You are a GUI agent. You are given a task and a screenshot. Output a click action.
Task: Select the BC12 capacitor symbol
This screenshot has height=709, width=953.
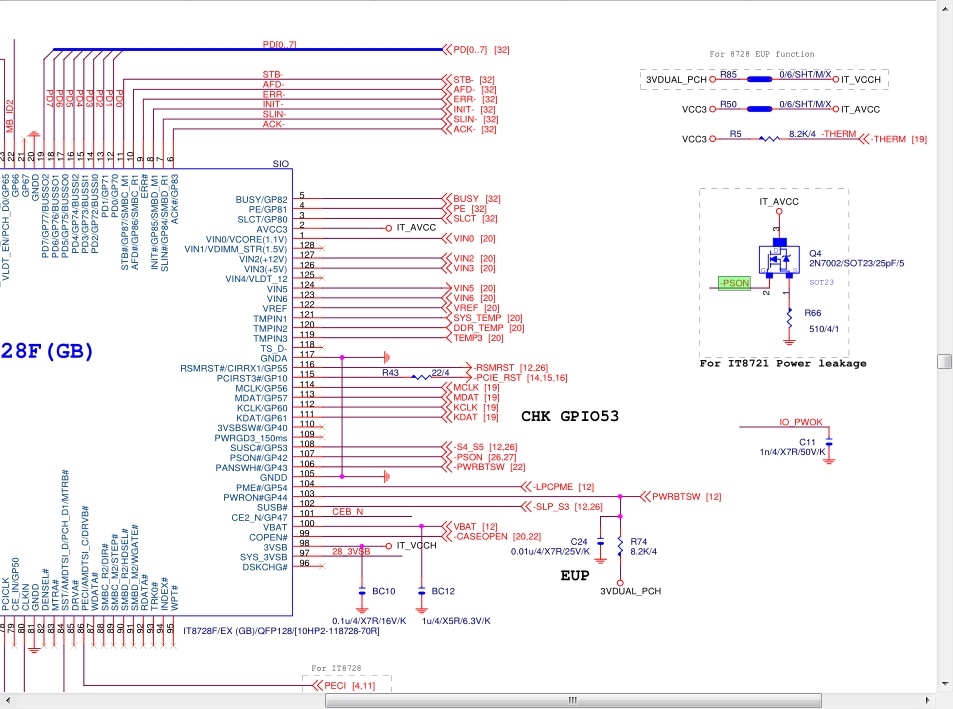[x=421, y=591]
